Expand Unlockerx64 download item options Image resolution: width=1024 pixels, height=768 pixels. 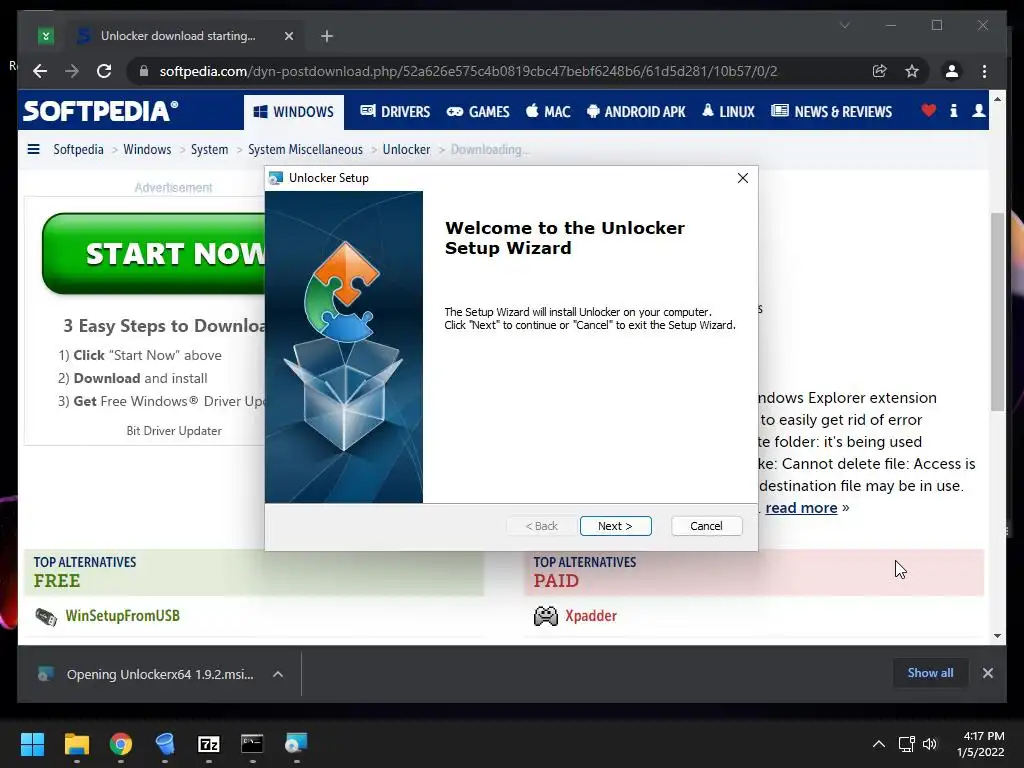click(278, 674)
